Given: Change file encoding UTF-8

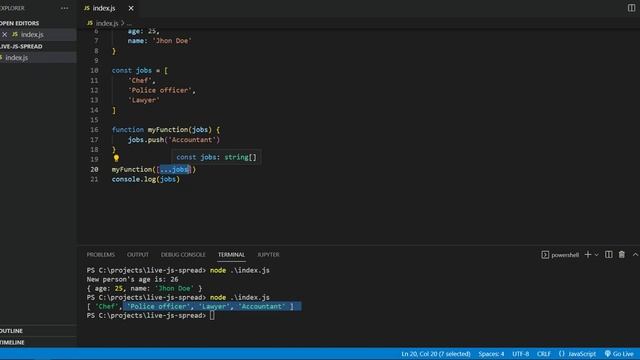Looking at the screenshot, I should 520,354.
